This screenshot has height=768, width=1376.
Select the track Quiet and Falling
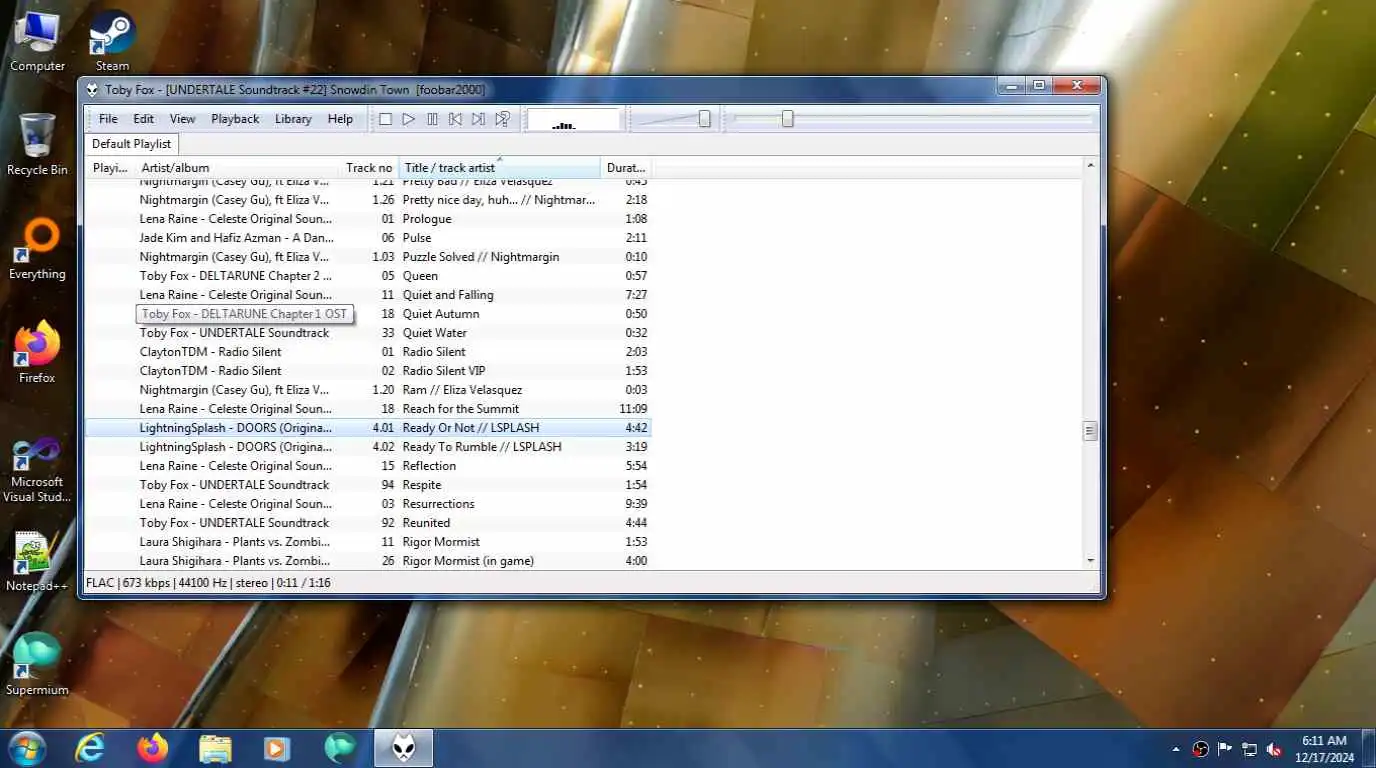(368, 295)
